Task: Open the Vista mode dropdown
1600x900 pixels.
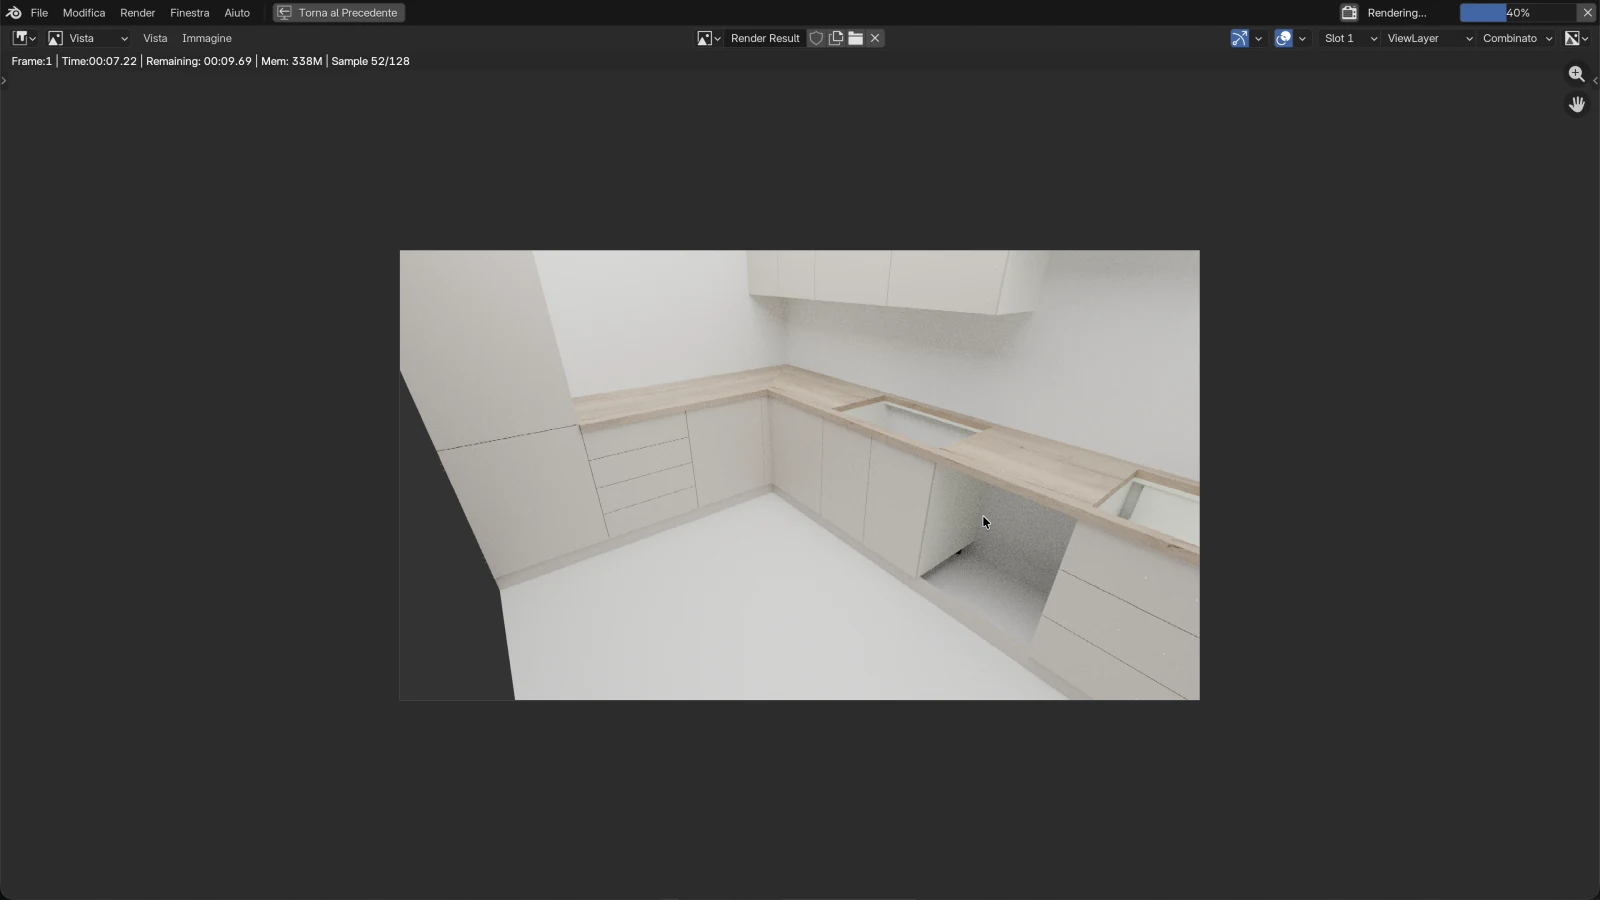Action: (89, 38)
